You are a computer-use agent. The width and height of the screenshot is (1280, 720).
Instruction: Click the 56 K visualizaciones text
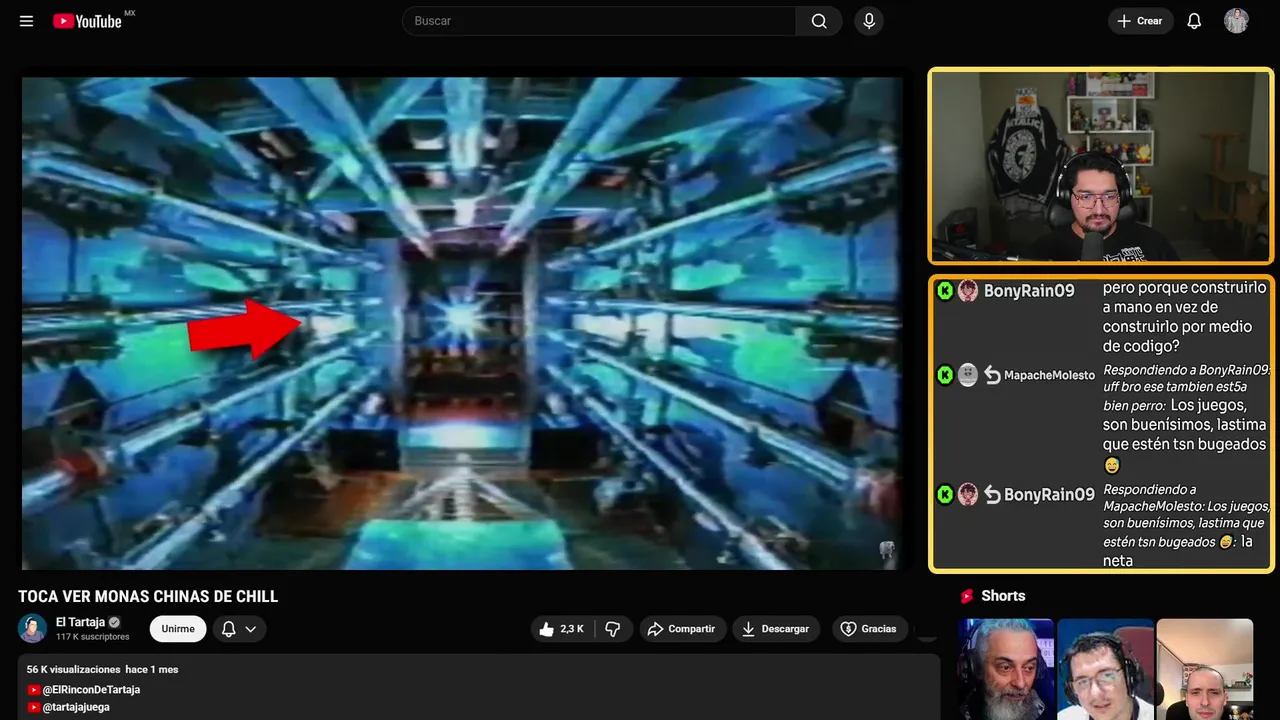click(74, 669)
